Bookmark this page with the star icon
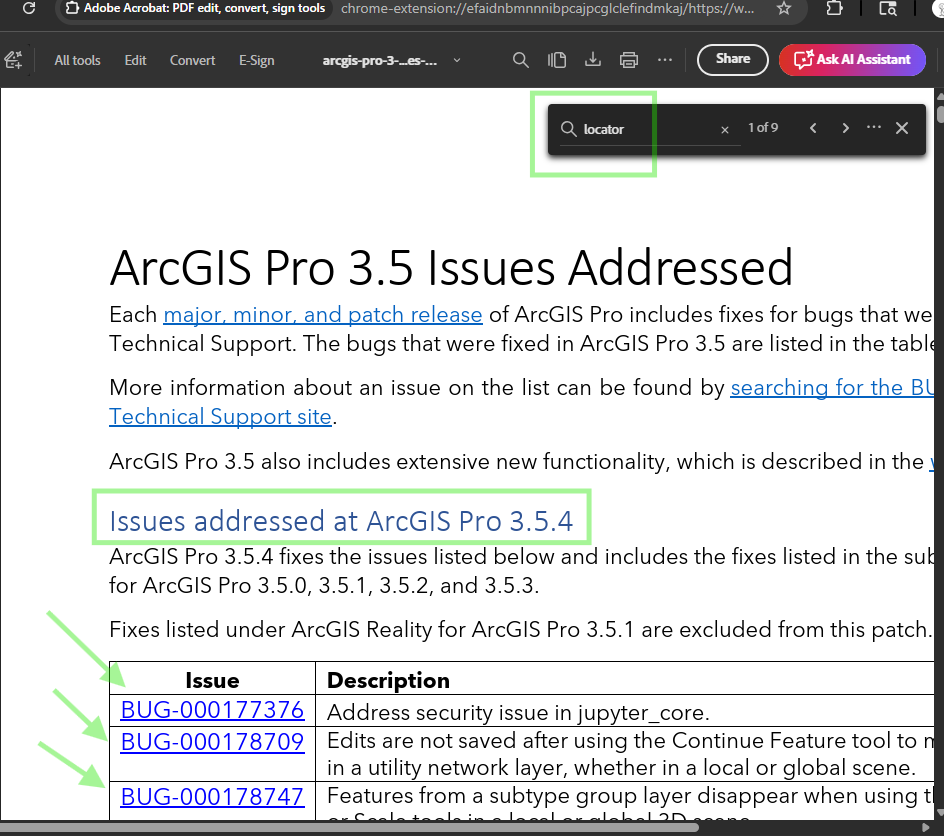Screen dimensions: 944x836 pos(784,9)
